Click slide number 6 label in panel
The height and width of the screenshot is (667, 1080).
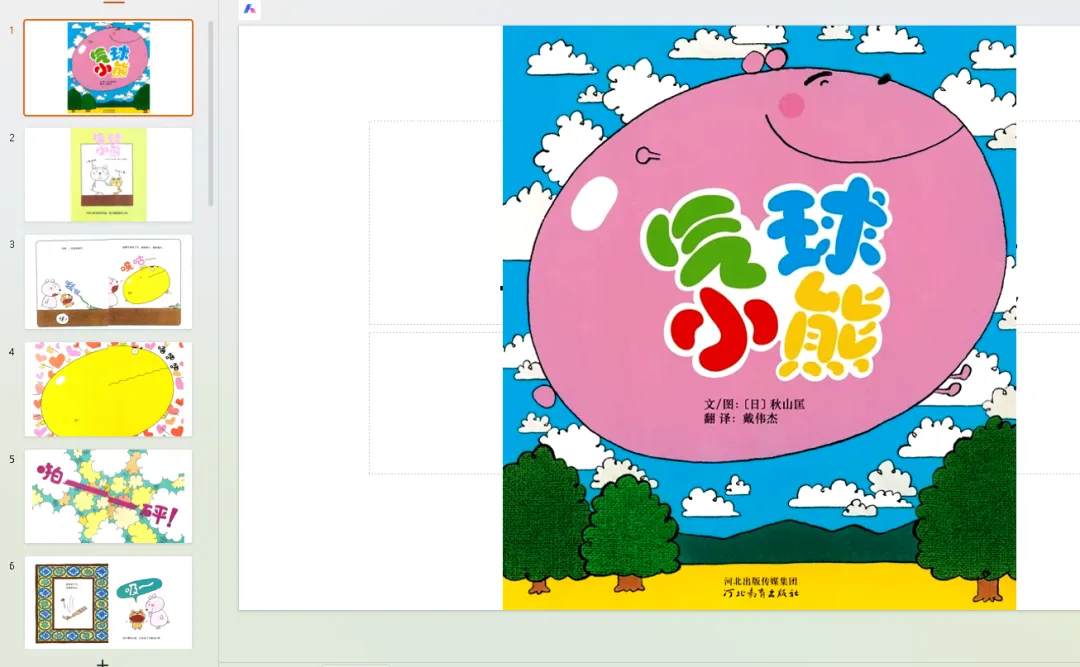(x=12, y=566)
